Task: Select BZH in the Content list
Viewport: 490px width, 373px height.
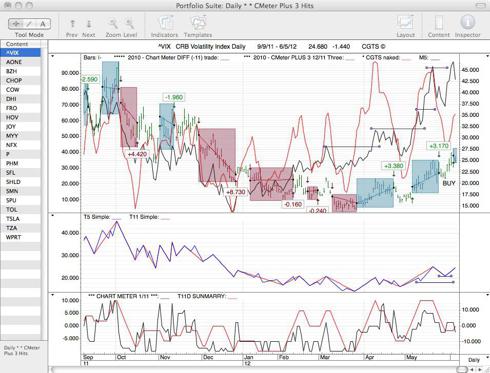Action: click(x=21, y=71)
